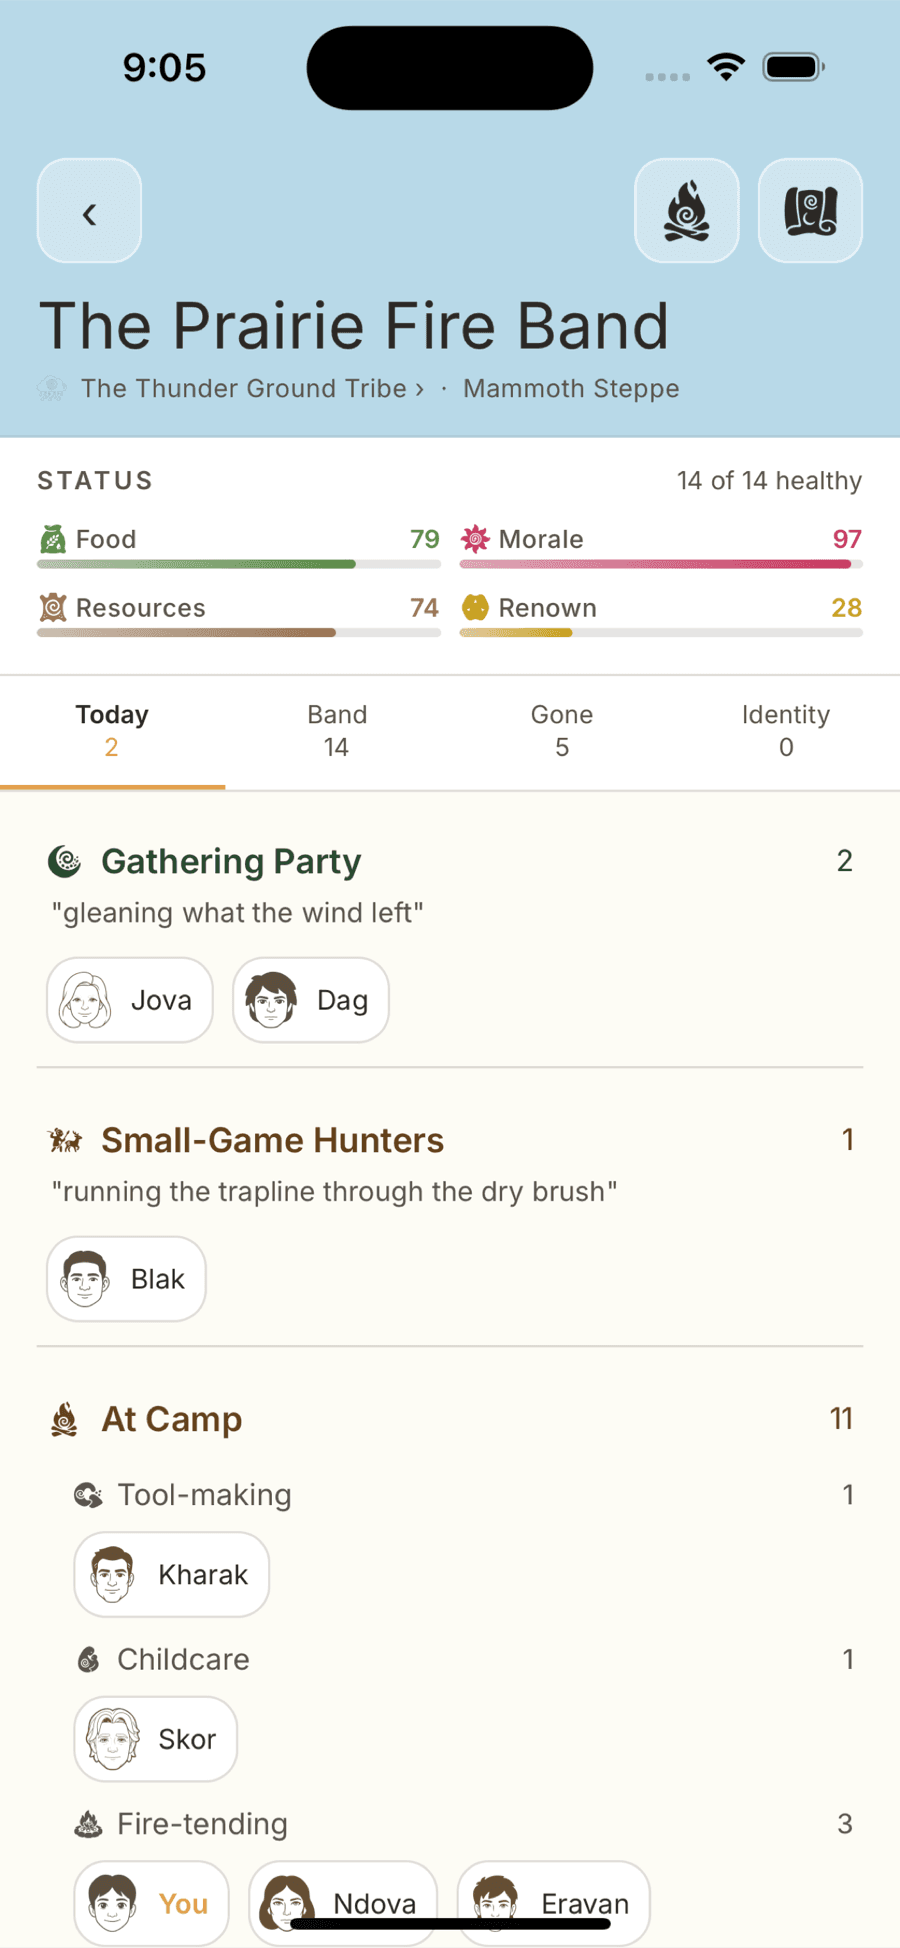Tap the Small-Game Hunters animal icon

[x=65, y=1140]
